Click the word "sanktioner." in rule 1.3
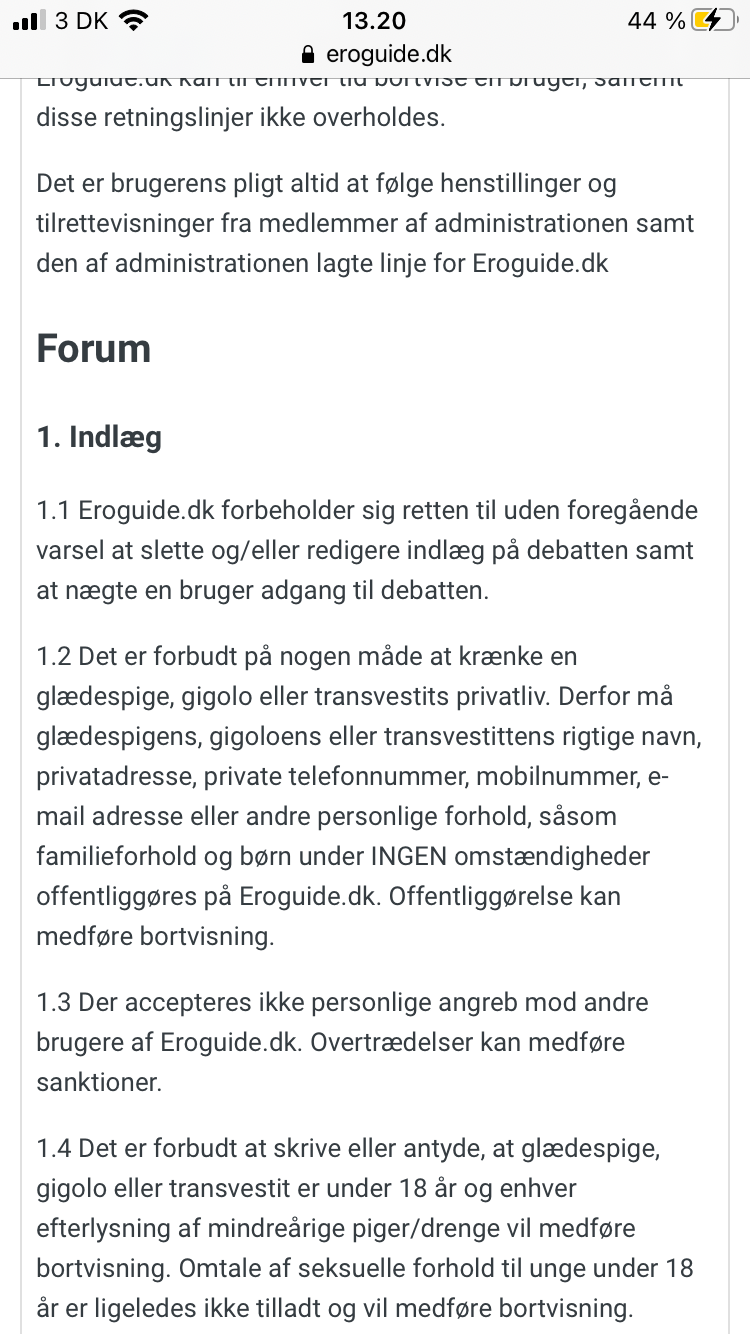The width and height of the screenshot is (750, 1334). (99, 1082)
